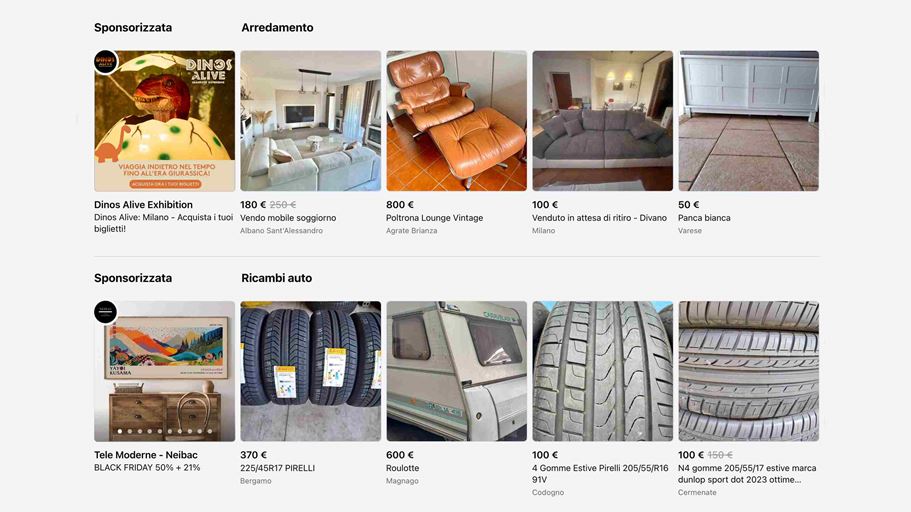911x512 pixels.
Task: Open the Dinos Alive Exhibition ad image
Action: [164, 121]
